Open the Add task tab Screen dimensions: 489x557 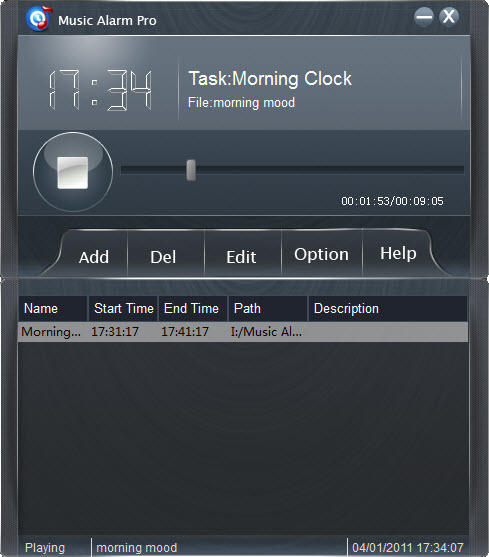pos(94,257)
